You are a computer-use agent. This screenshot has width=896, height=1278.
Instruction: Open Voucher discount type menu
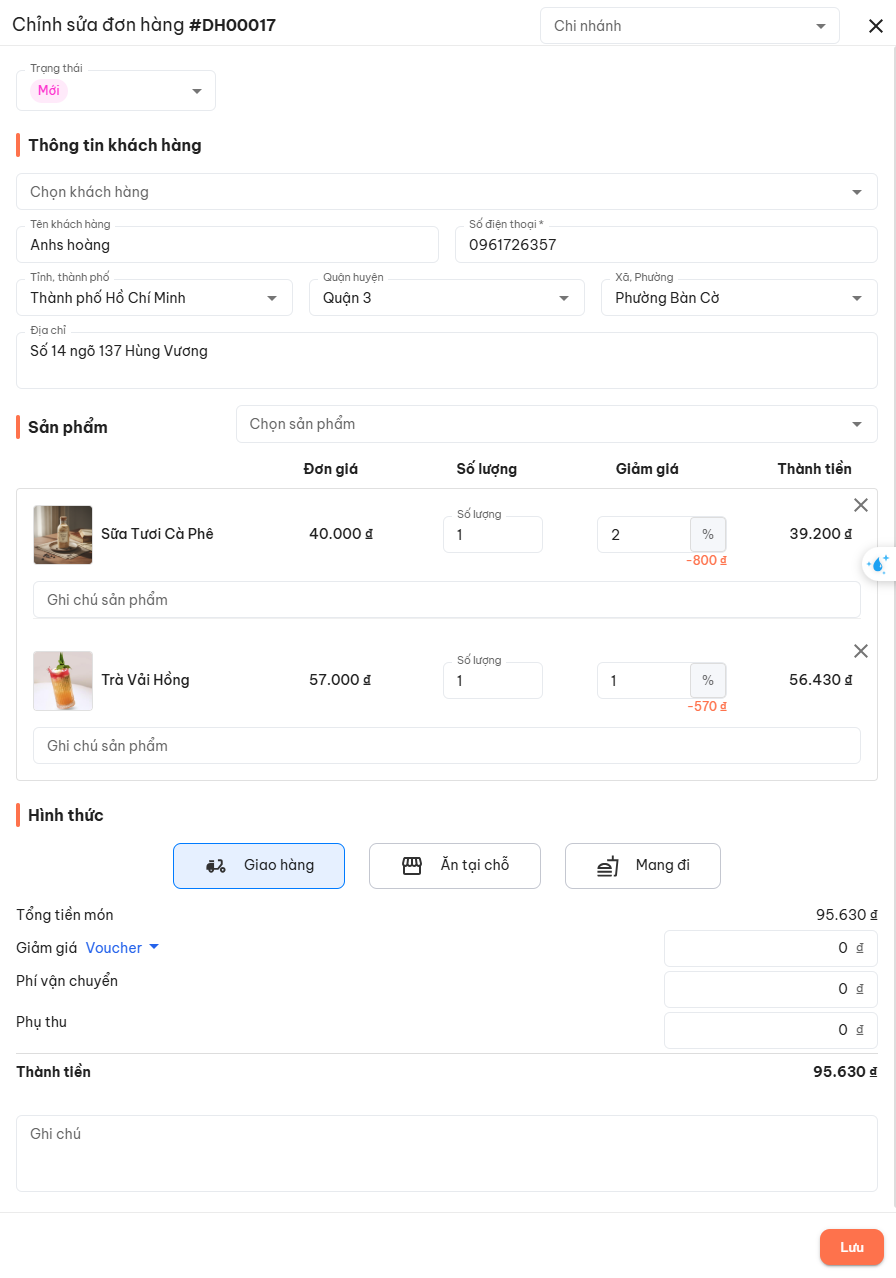click(122, 948)
